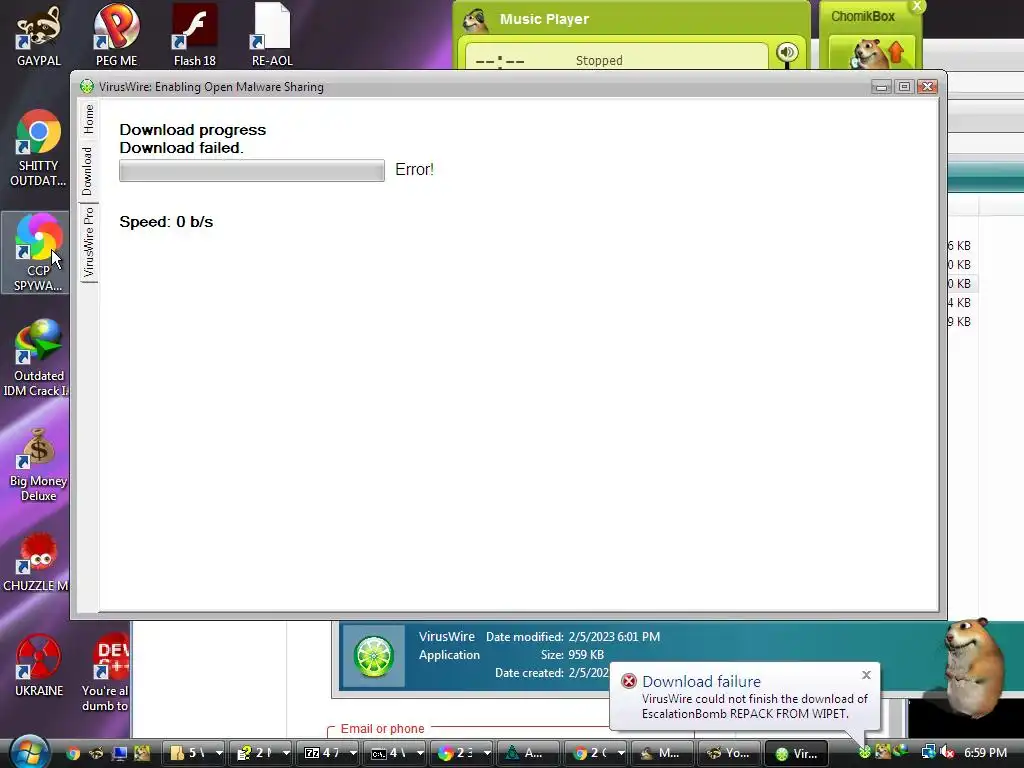Expand the colorful-swirl taskbar group dropdown
The width and height of the screenshot is (1024, 768).
pyautogui.click(x=487, y=753)
